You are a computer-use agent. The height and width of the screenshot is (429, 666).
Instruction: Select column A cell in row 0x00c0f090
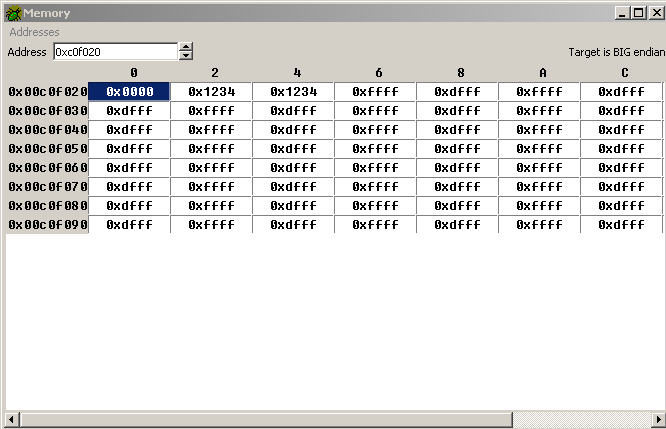[539, 224]
